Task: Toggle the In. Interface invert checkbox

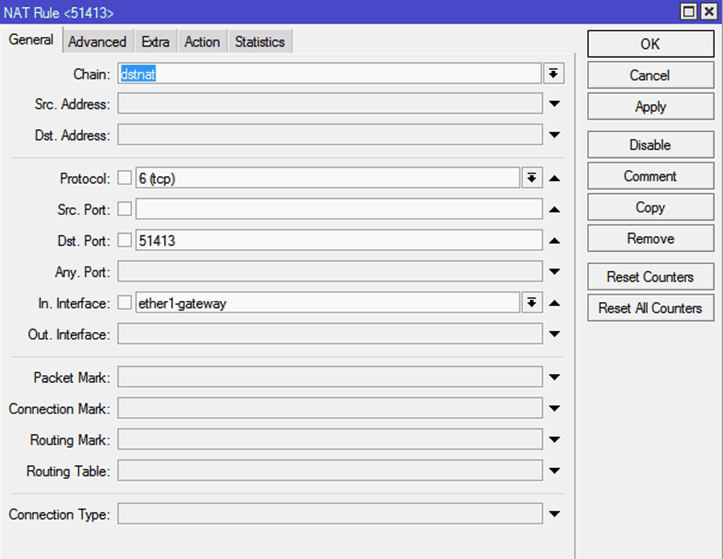Action: (124, 303)
